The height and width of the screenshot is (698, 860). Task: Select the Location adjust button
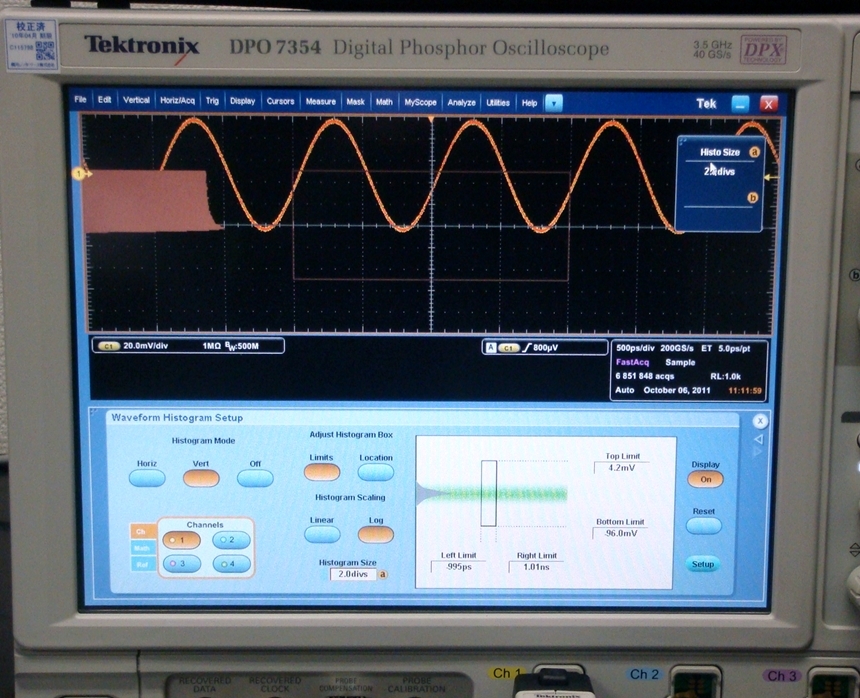coord(376,472)
